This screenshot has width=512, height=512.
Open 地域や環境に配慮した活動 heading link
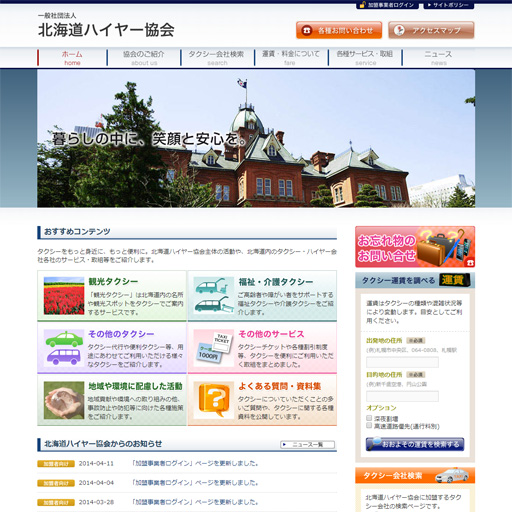point(135,386)
